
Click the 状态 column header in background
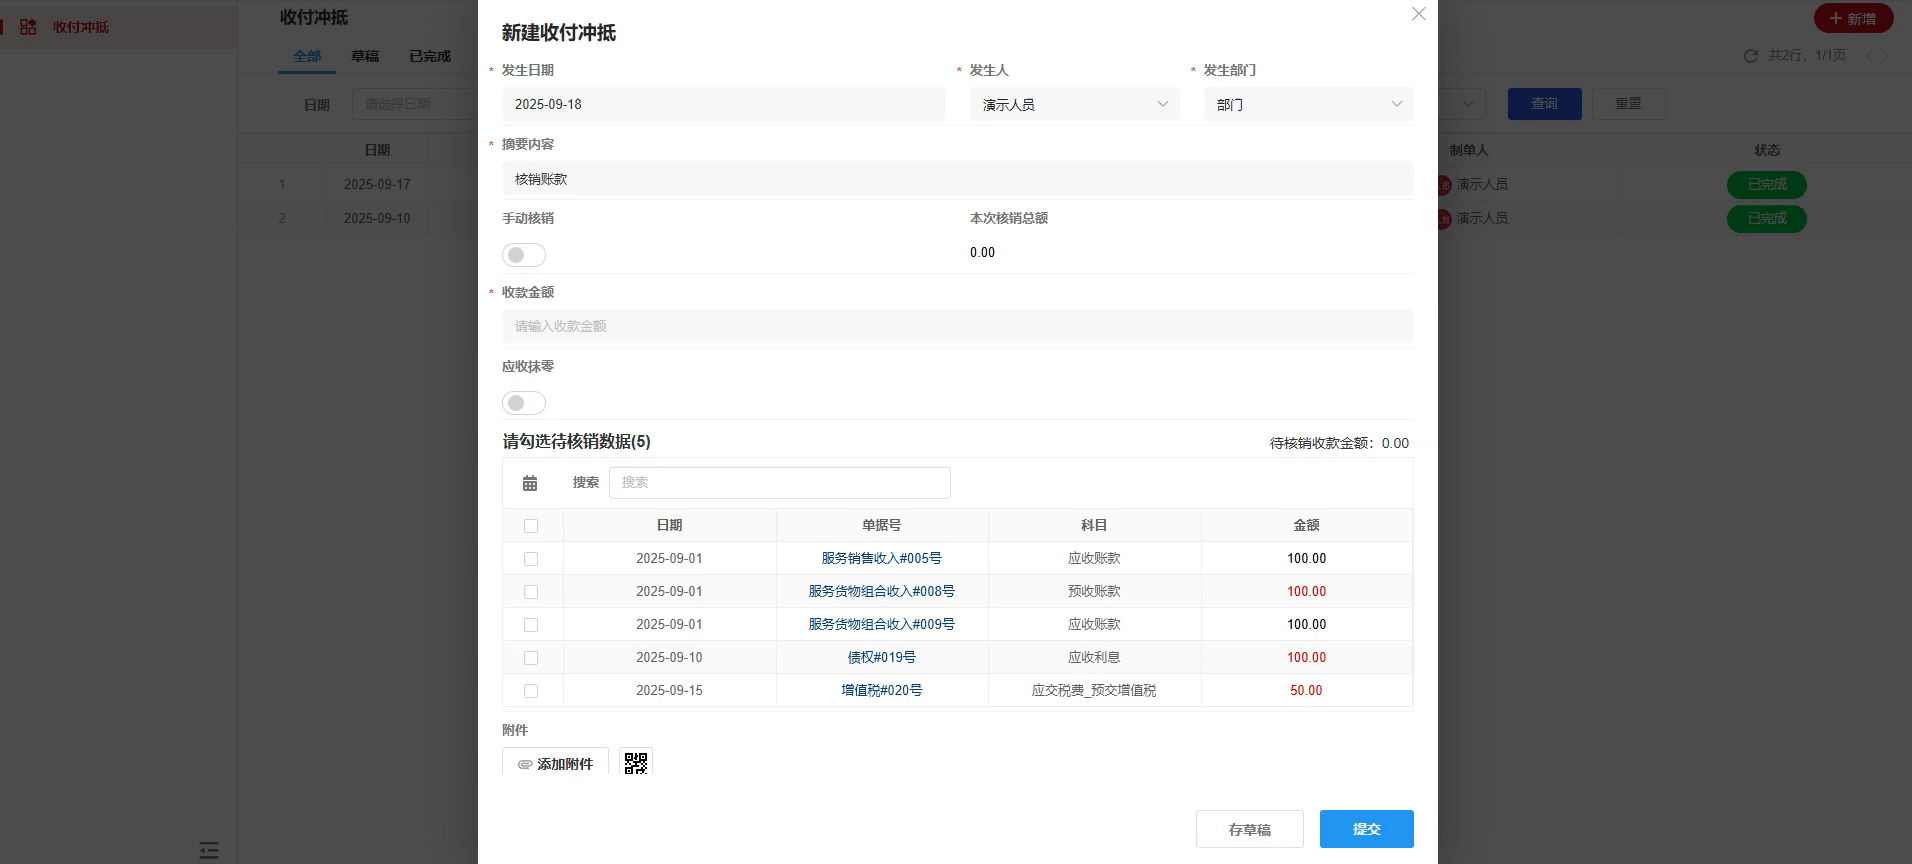click(x=1766, y=150)
